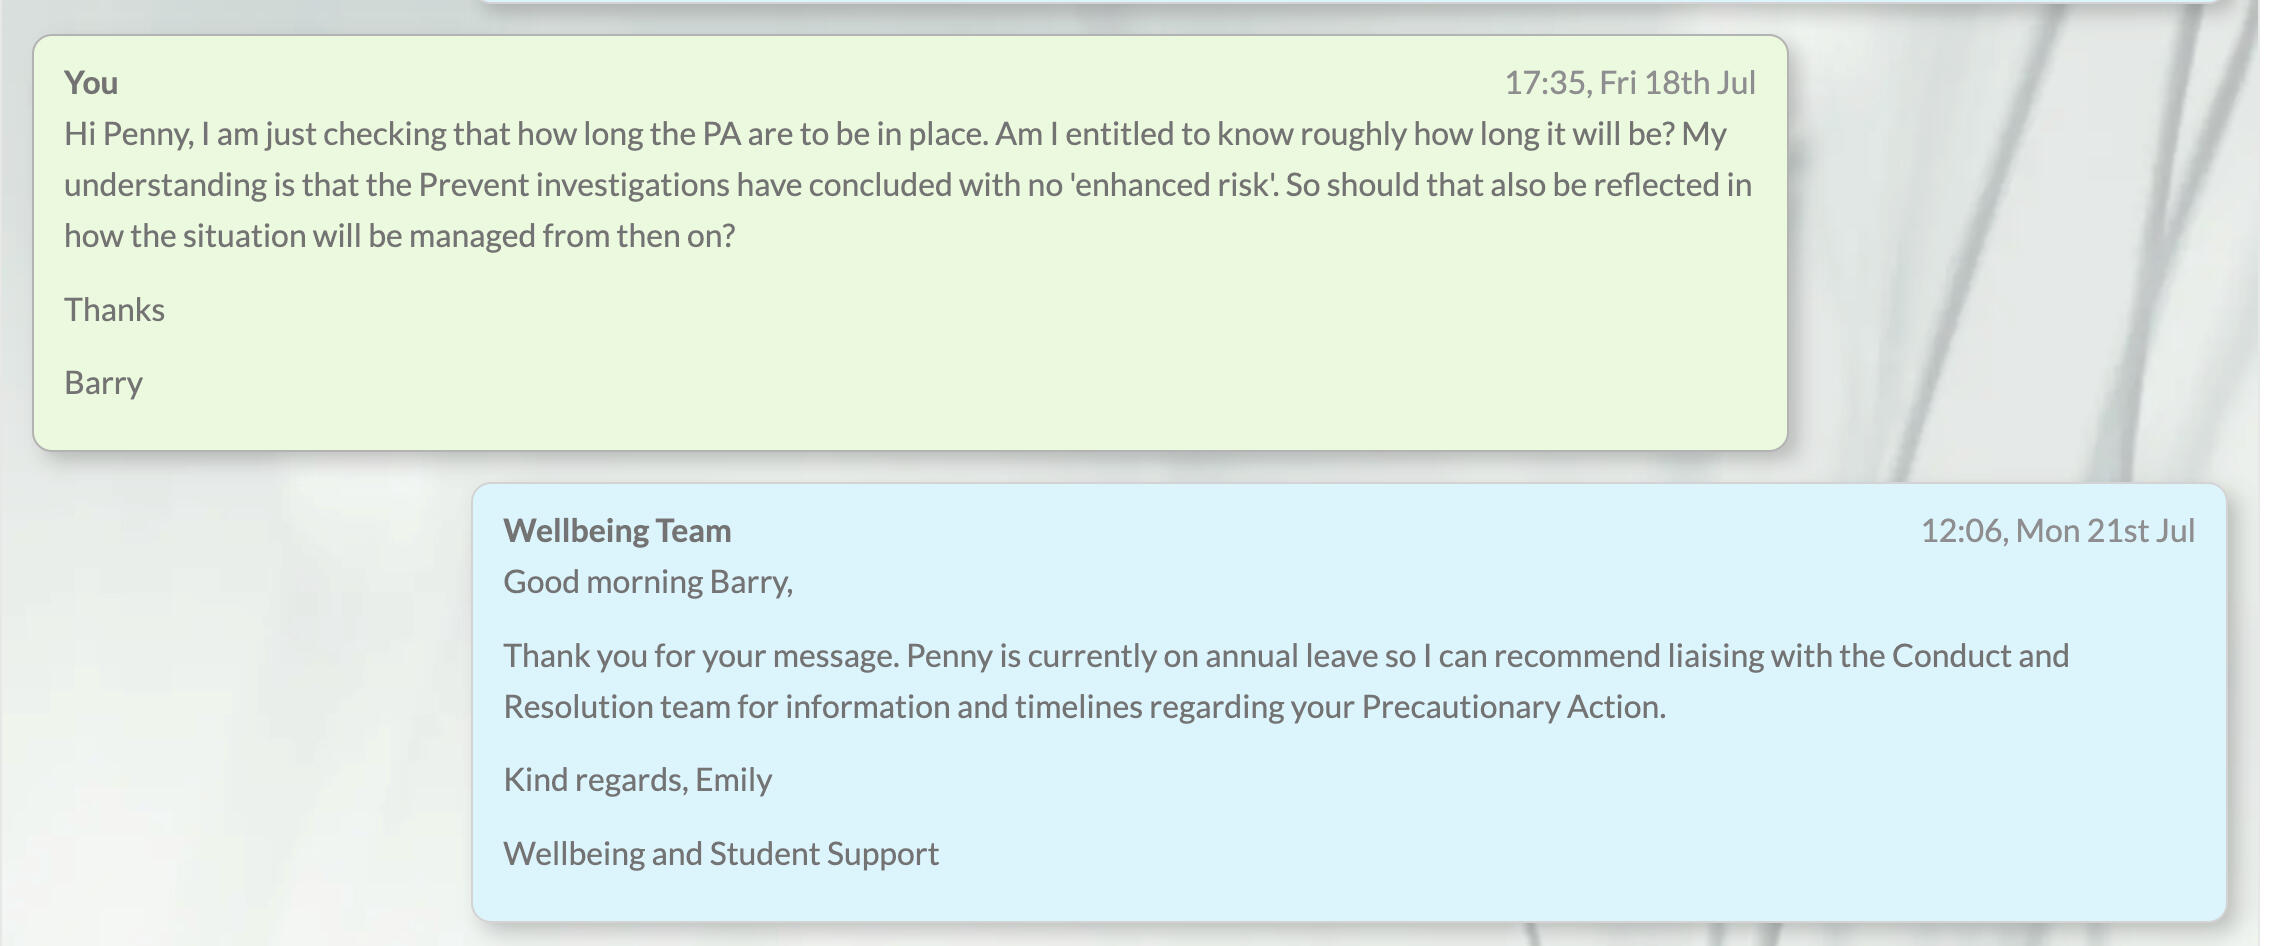
Task: Click the abbreviation "PA" in your message
Action: pos(720,134)
